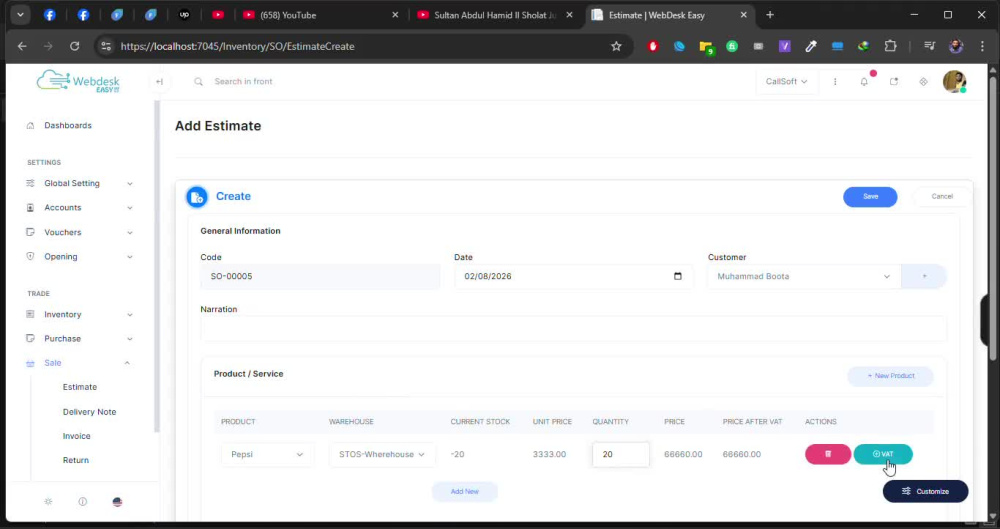Click the Webdesk Easy logo
Viewport: 1000px width, 529px height.
click(x=78, y=82)
